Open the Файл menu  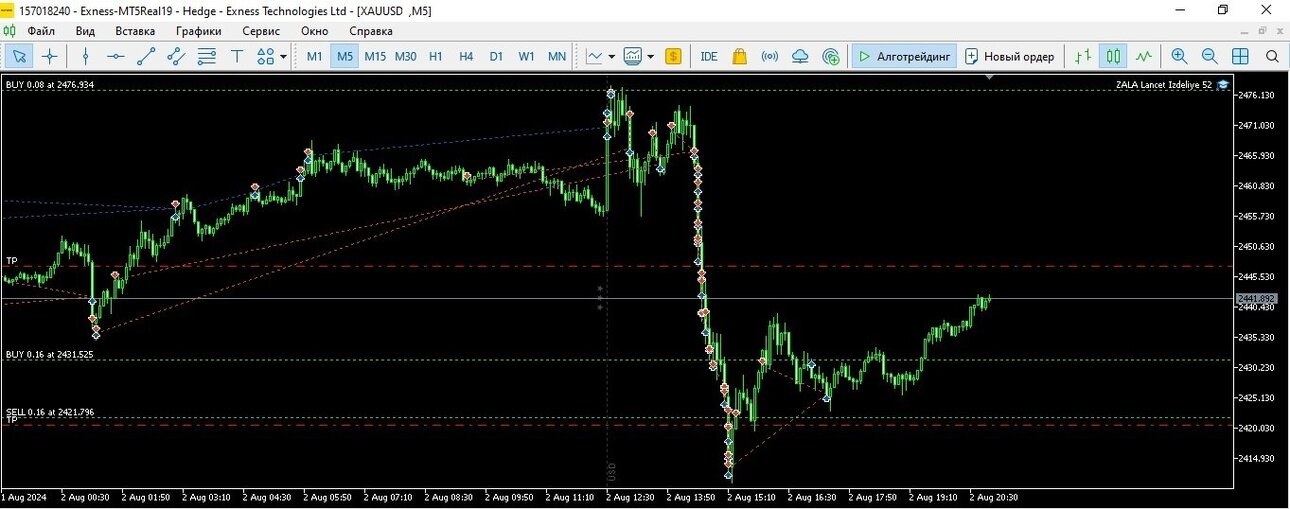41,30
